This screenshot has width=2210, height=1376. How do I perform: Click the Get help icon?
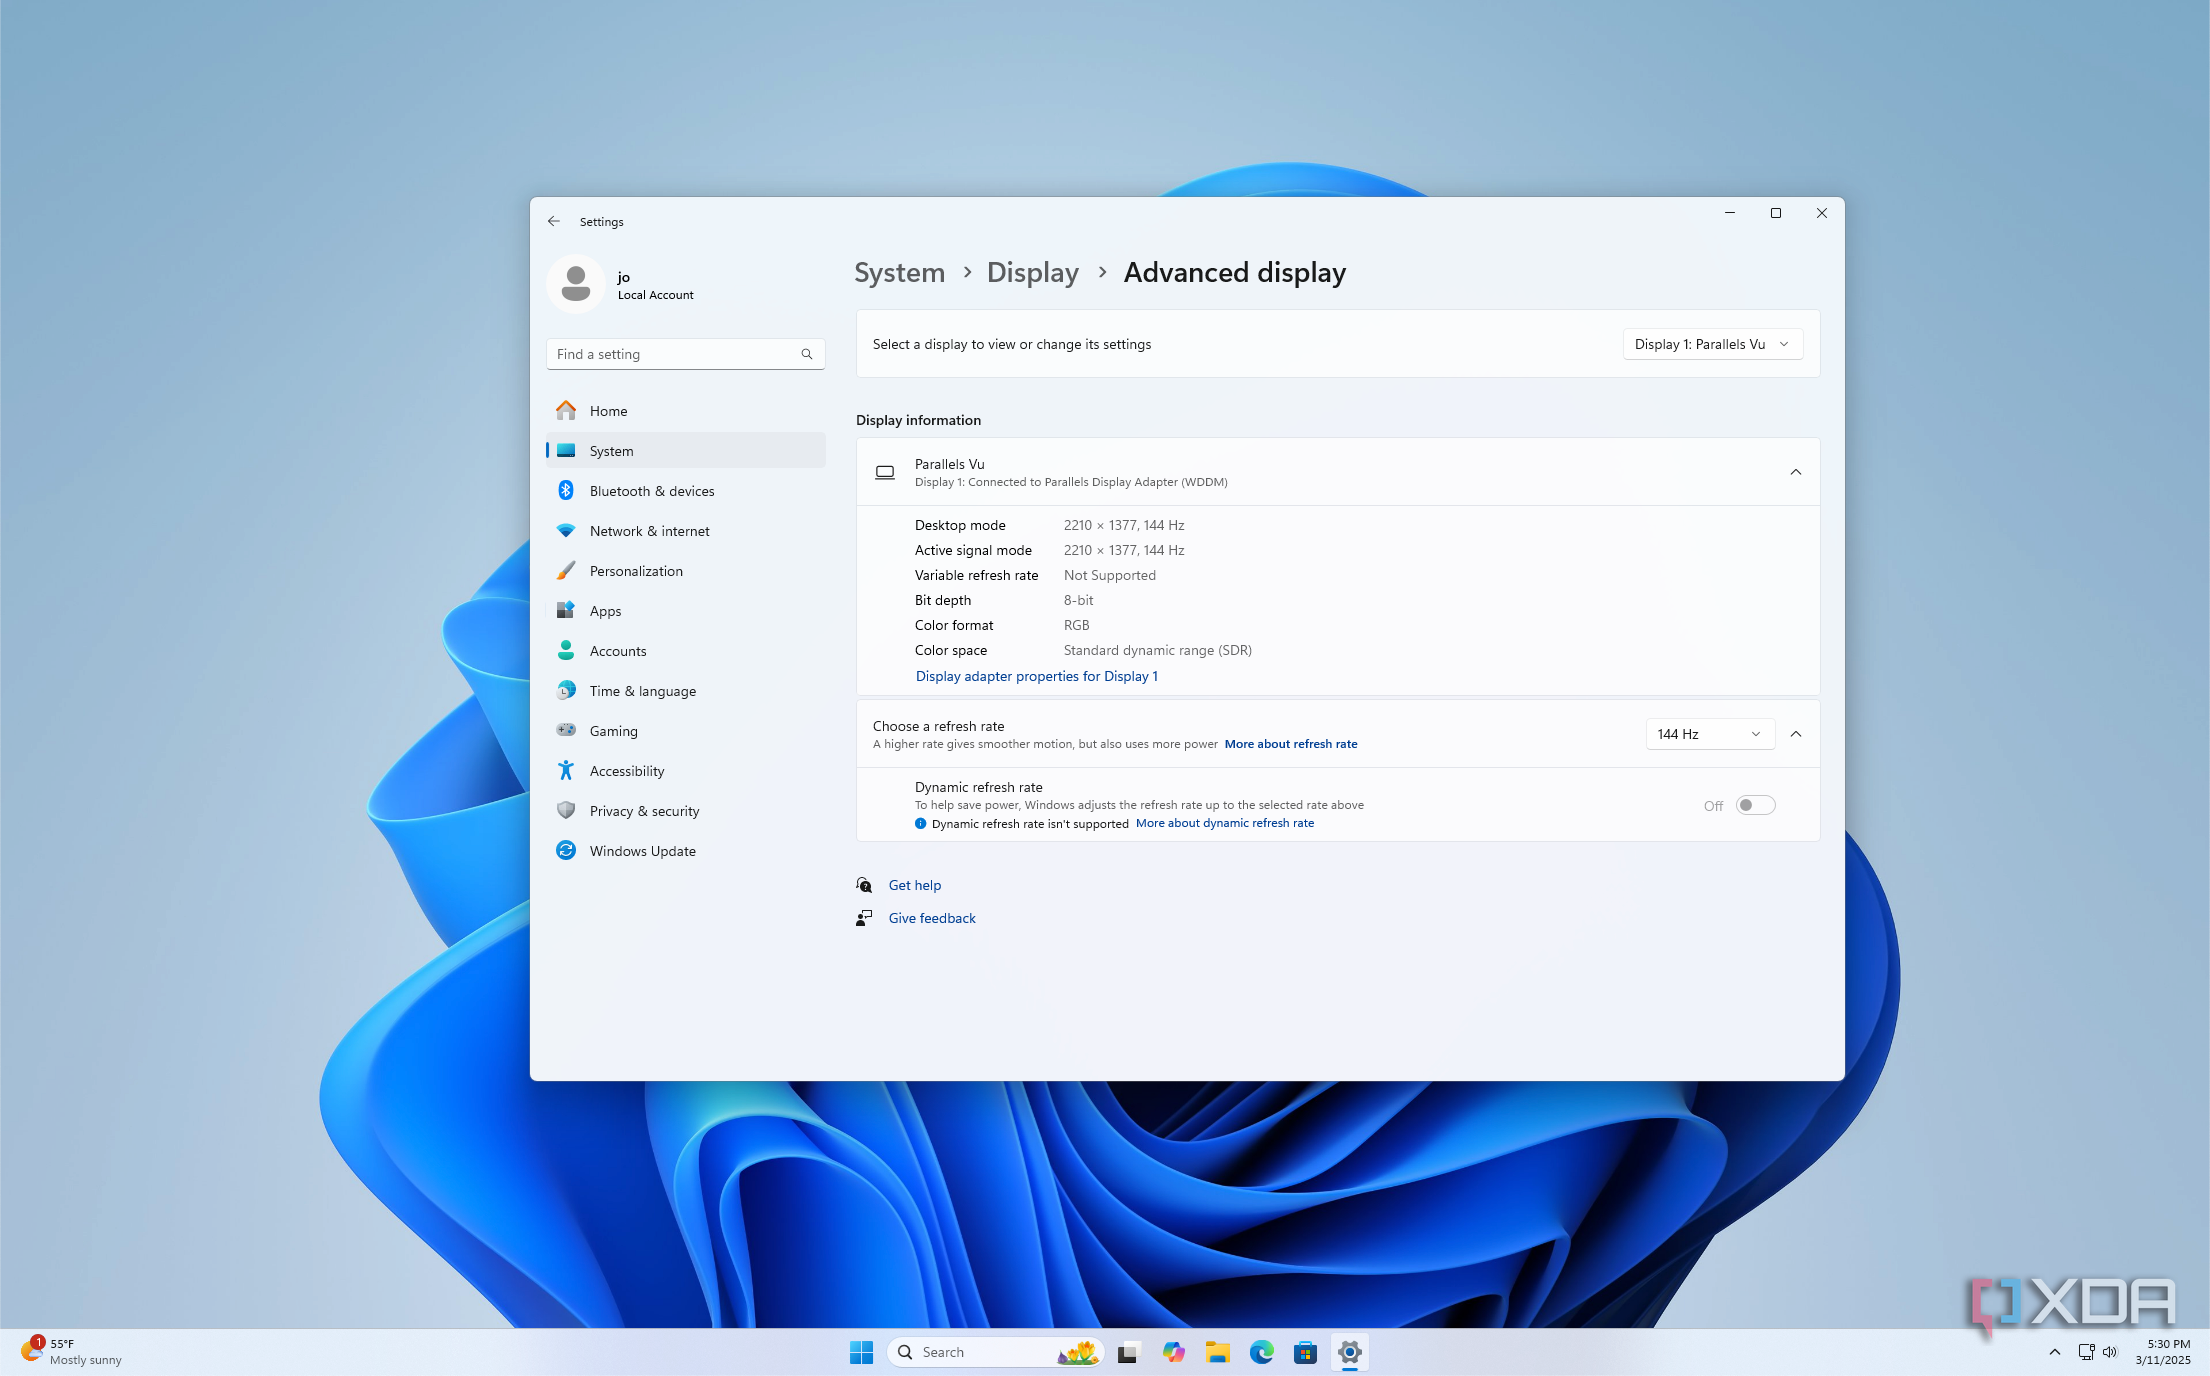click(864, 885)
